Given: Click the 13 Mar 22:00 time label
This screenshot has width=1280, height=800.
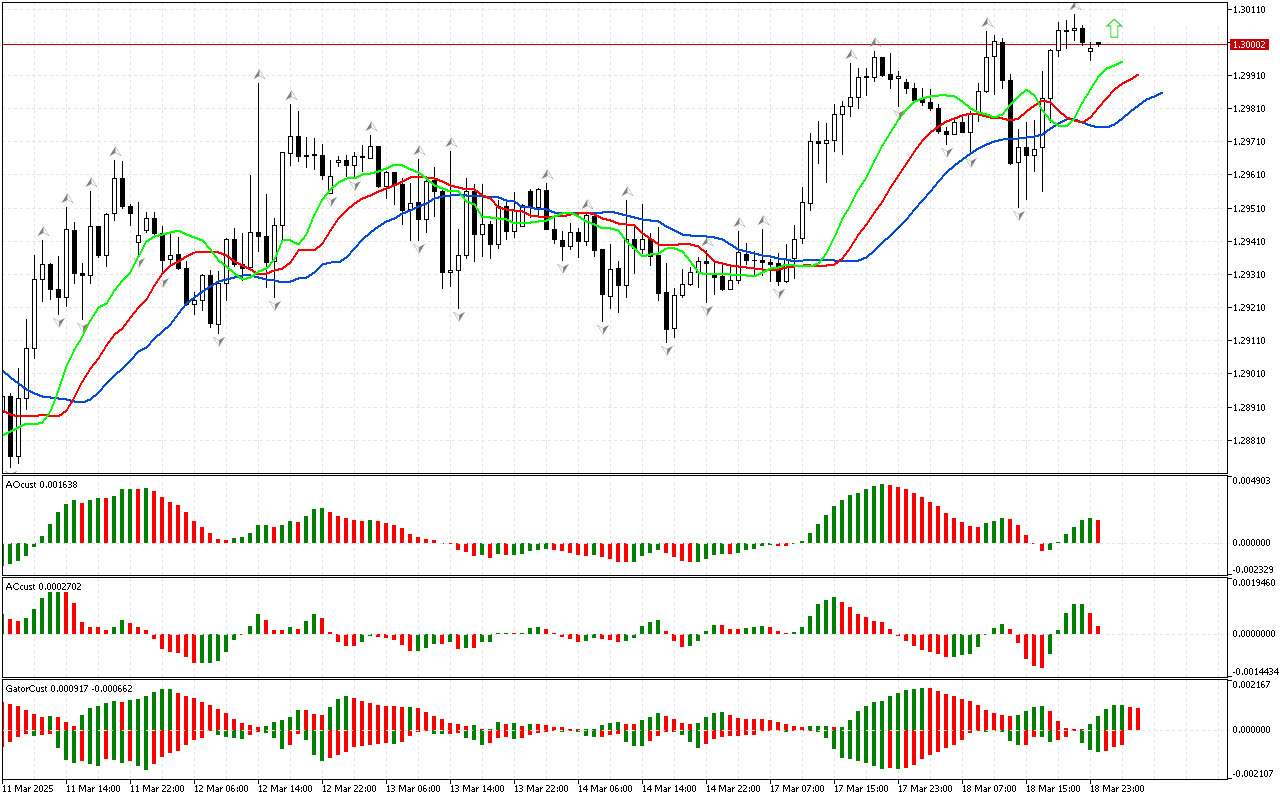Looking at the screenshot, I should (541, 788).
